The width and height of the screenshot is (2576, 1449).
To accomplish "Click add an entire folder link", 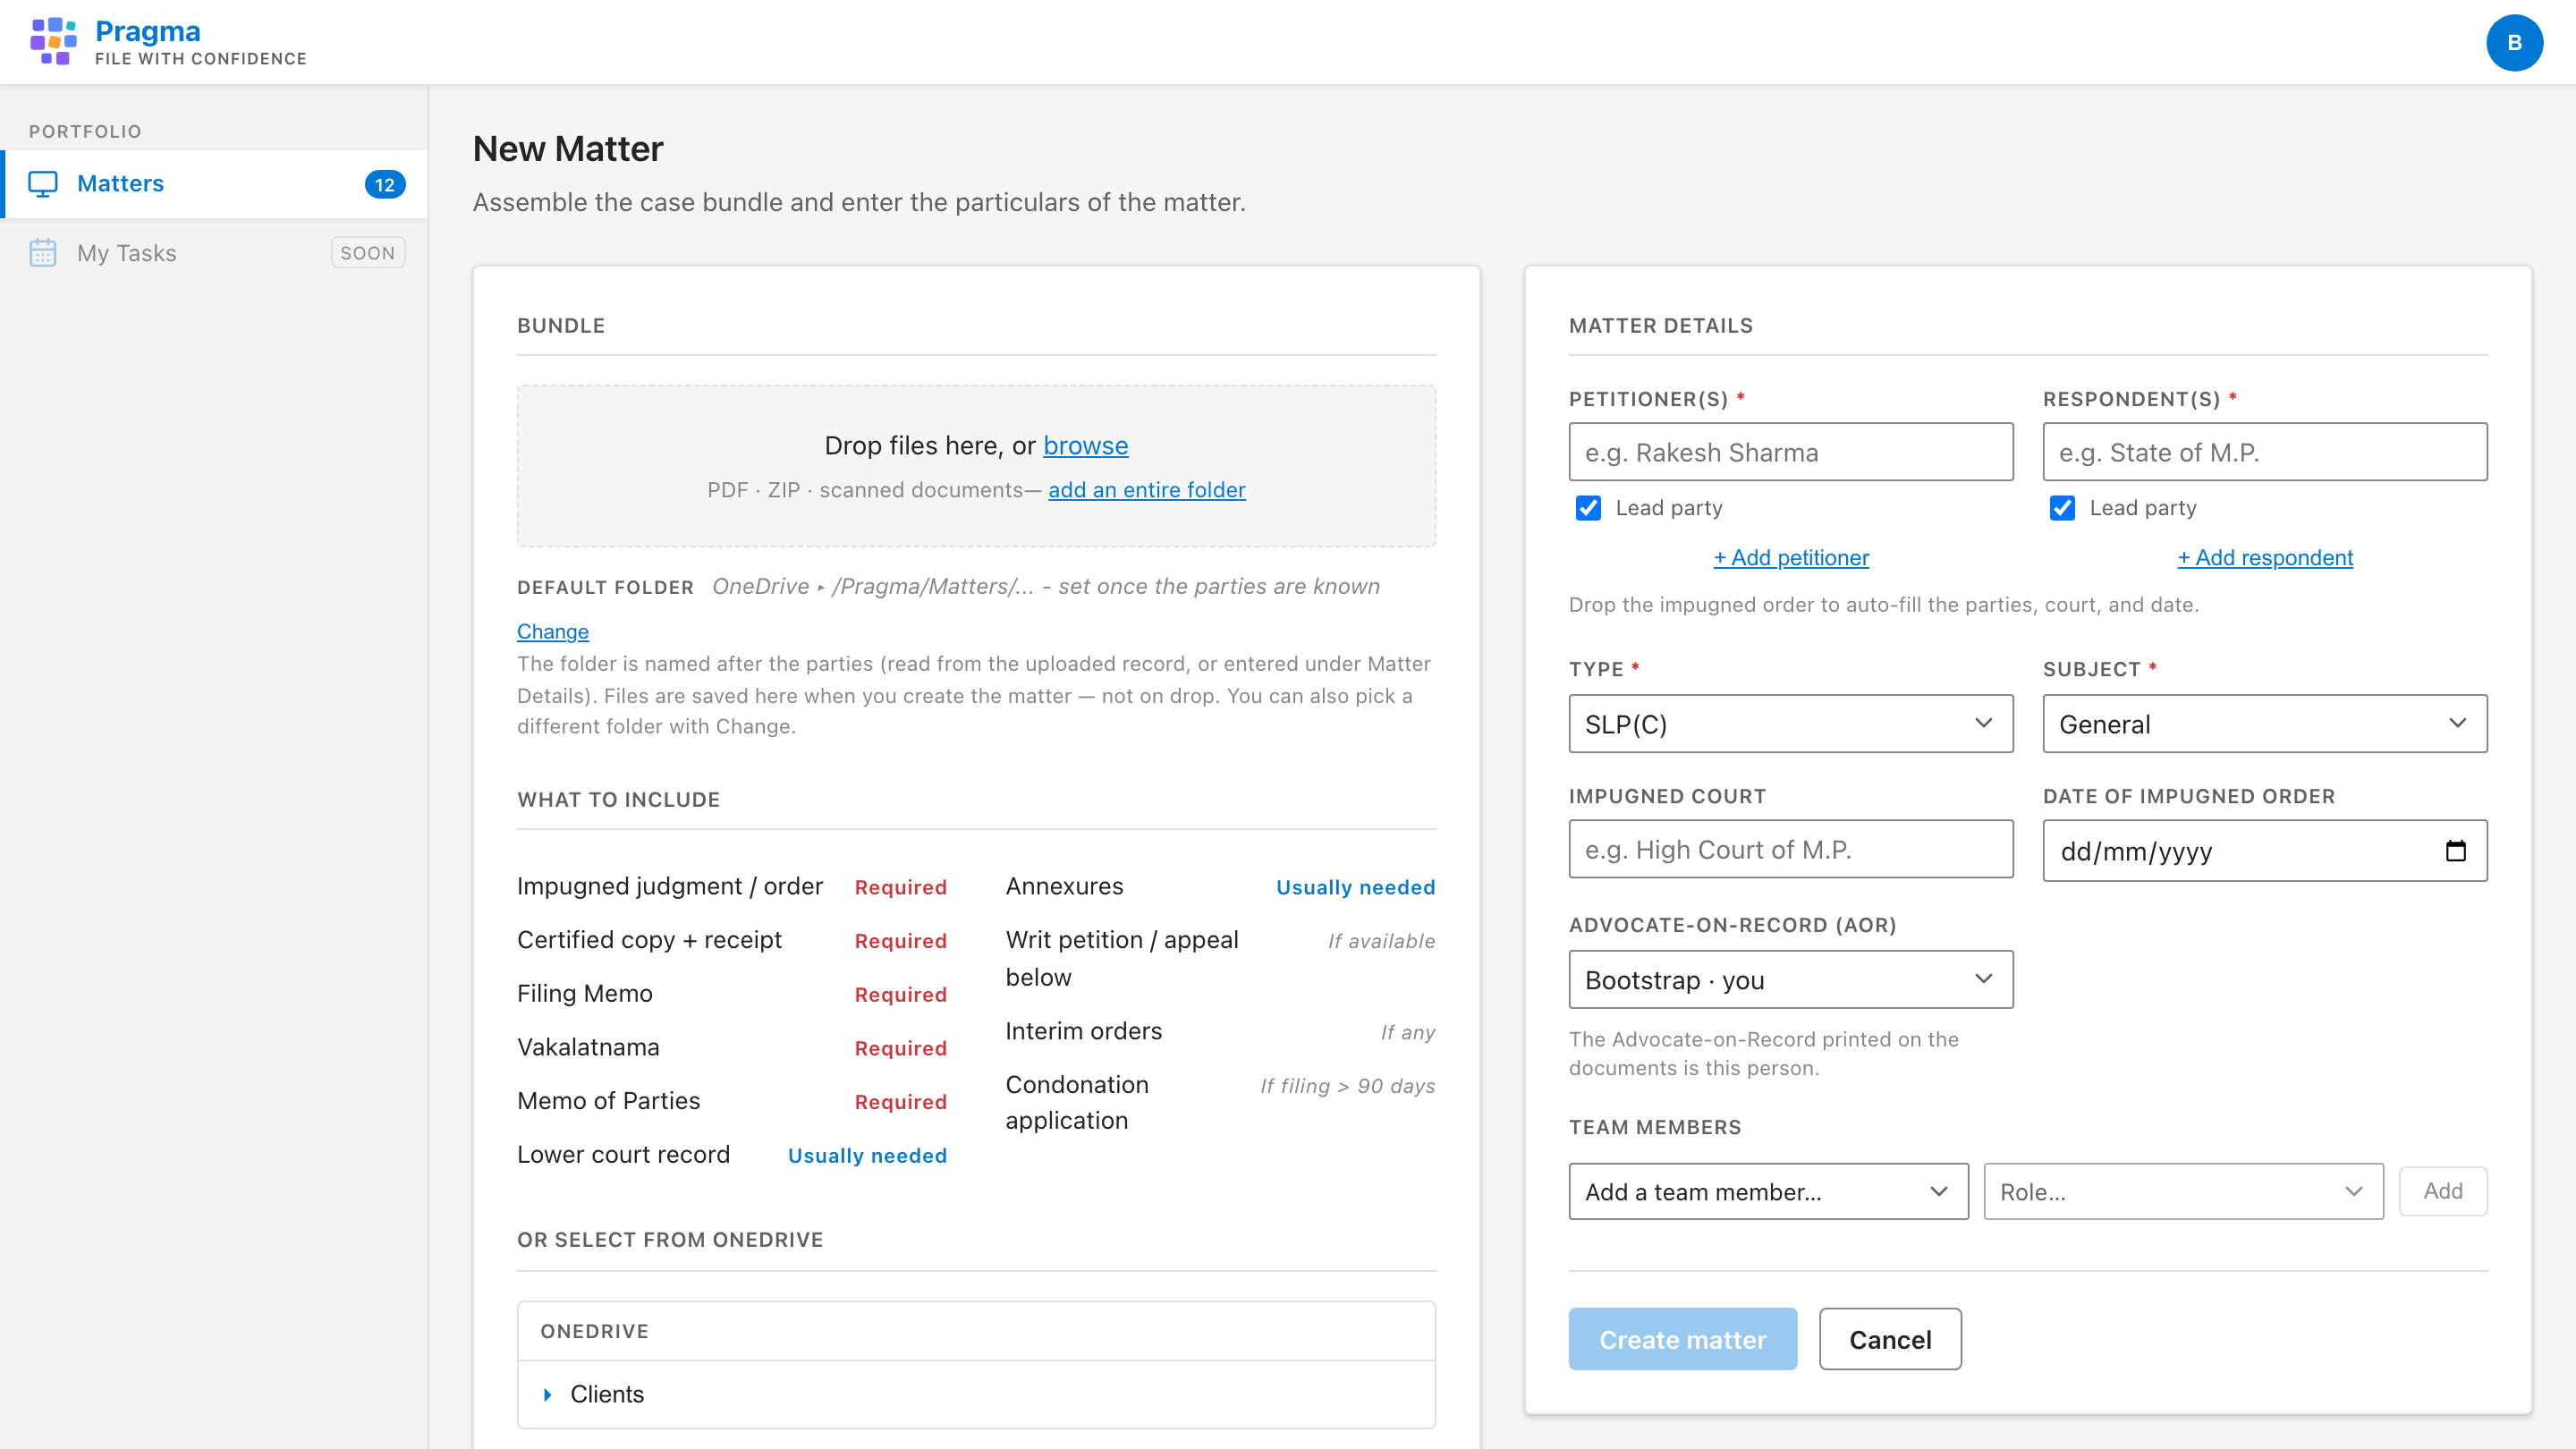I will (1146, 490).
